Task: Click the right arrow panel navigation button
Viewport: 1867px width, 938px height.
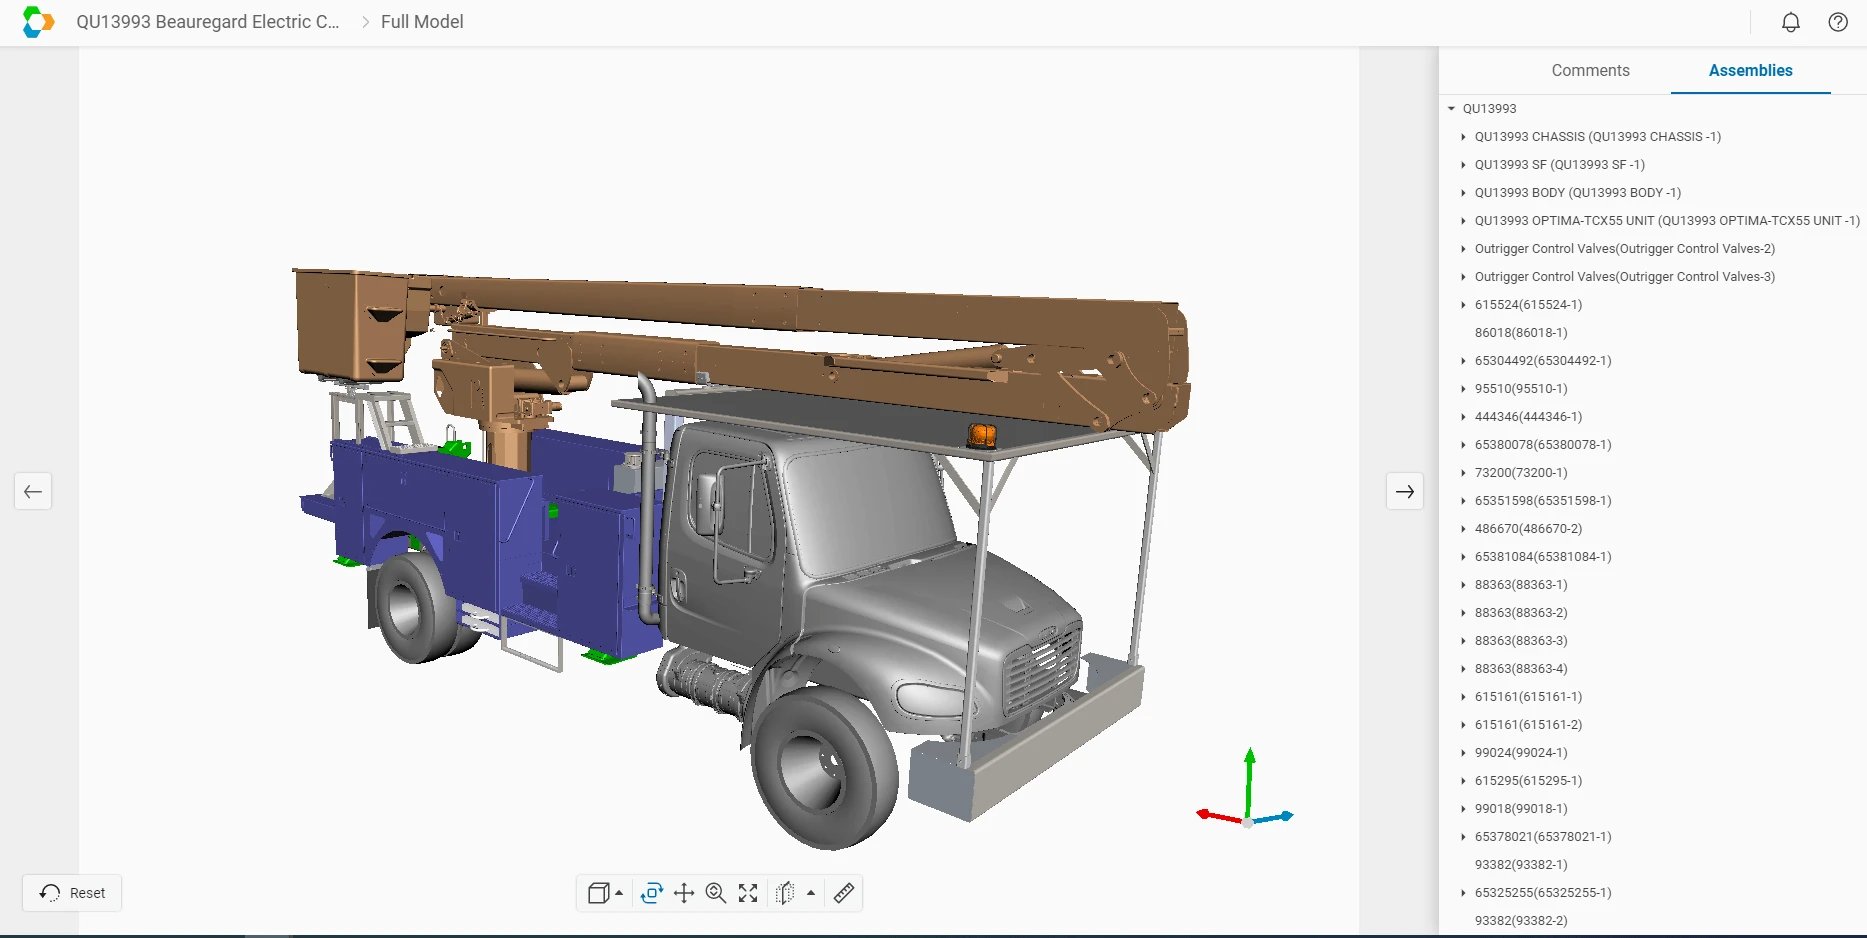Action: (x=1405, y=491)
